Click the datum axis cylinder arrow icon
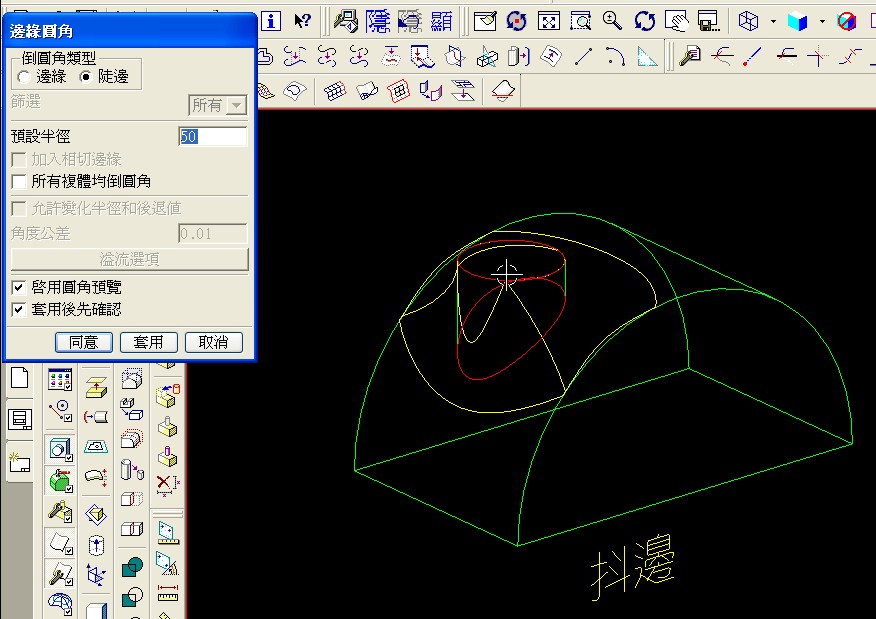Viewport: 876px width, 619px height. (x=96, y=545)
